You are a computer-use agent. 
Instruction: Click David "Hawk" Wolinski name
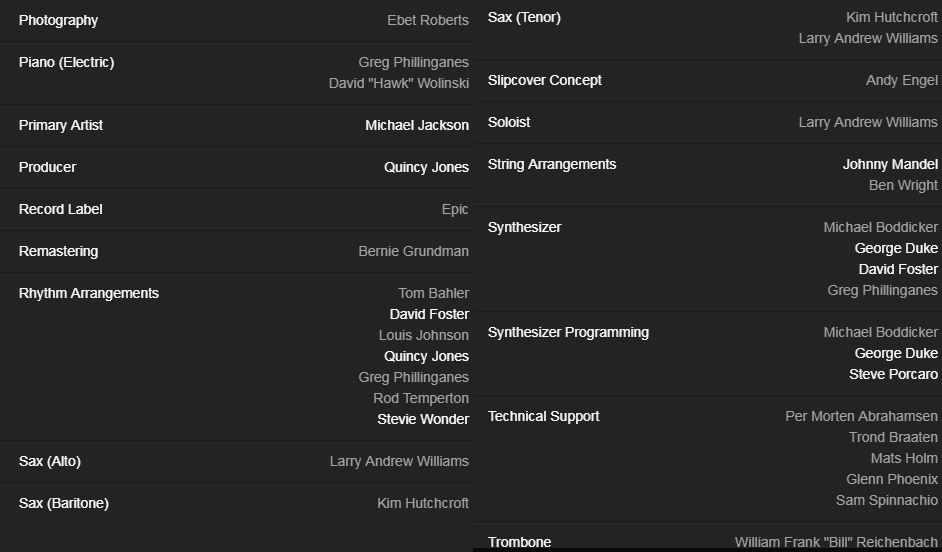(x=398, y=83)
